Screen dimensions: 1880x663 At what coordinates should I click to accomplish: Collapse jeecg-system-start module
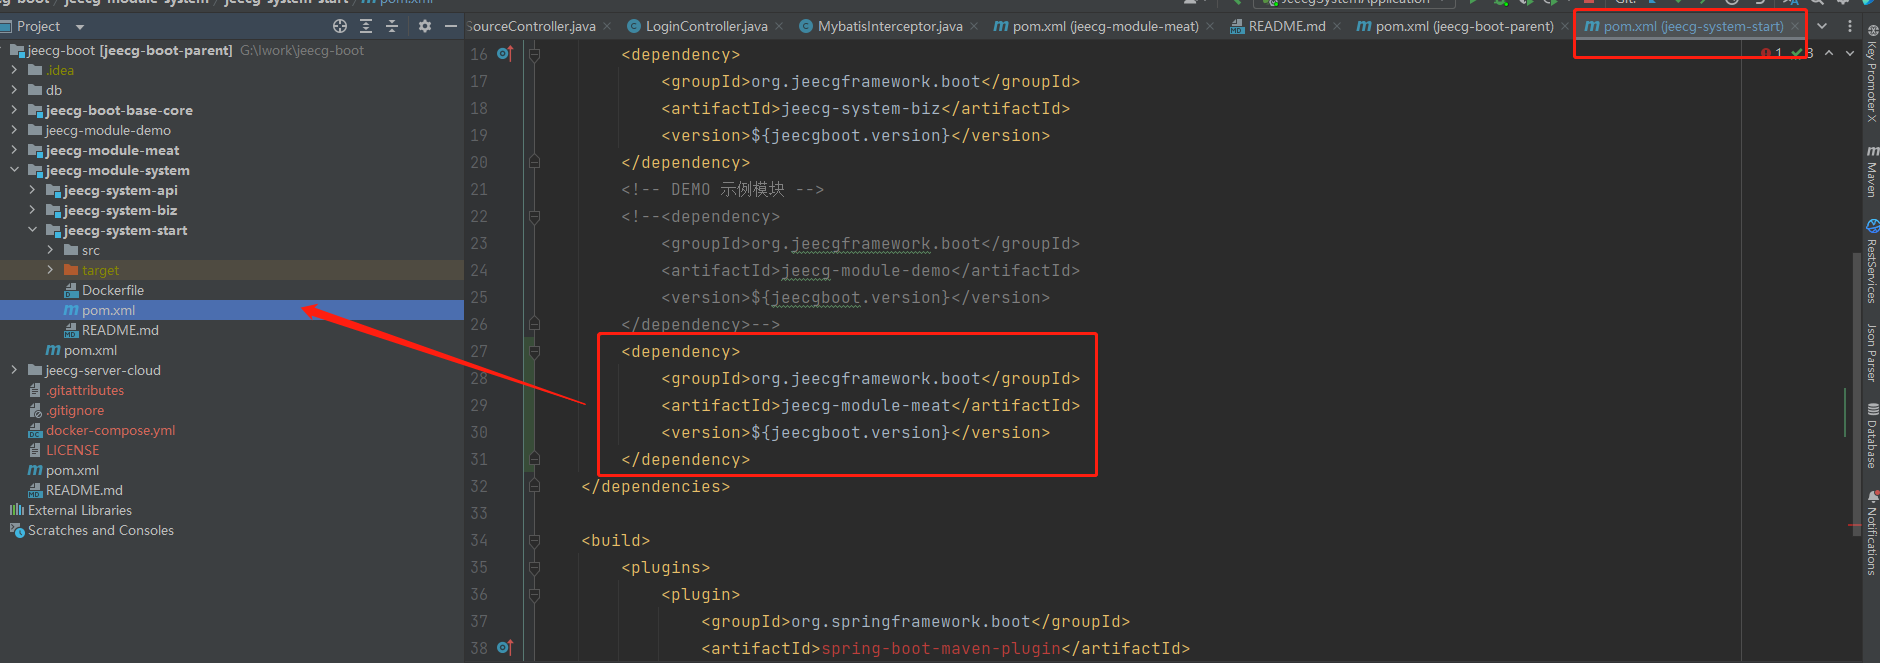pos(32,230)
